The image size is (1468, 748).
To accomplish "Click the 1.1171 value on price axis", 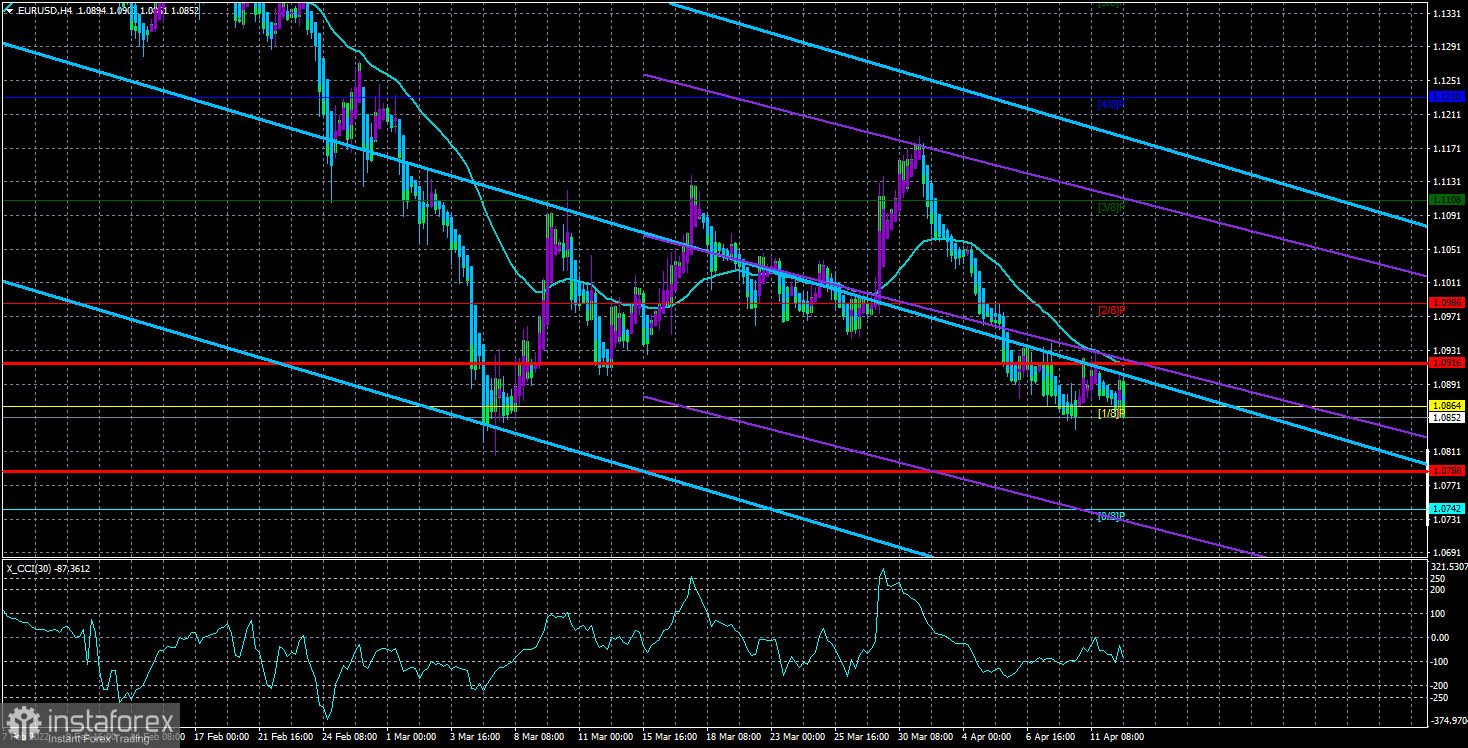I will [1447, 148].
